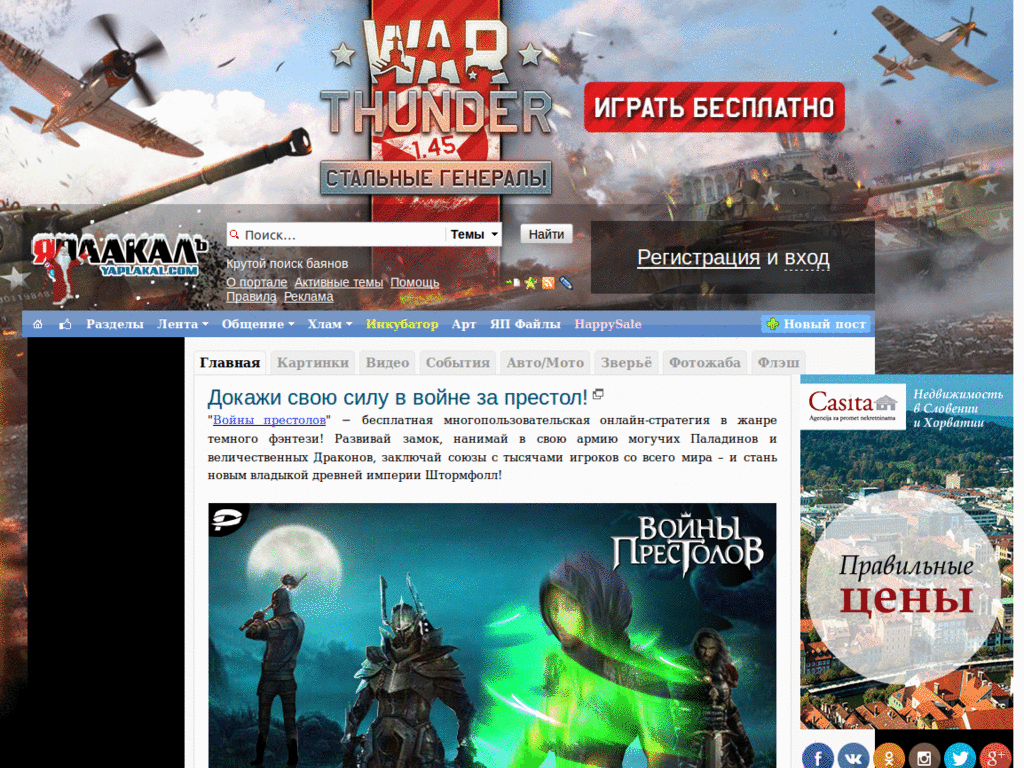Open the RSS feed icon

547,282
